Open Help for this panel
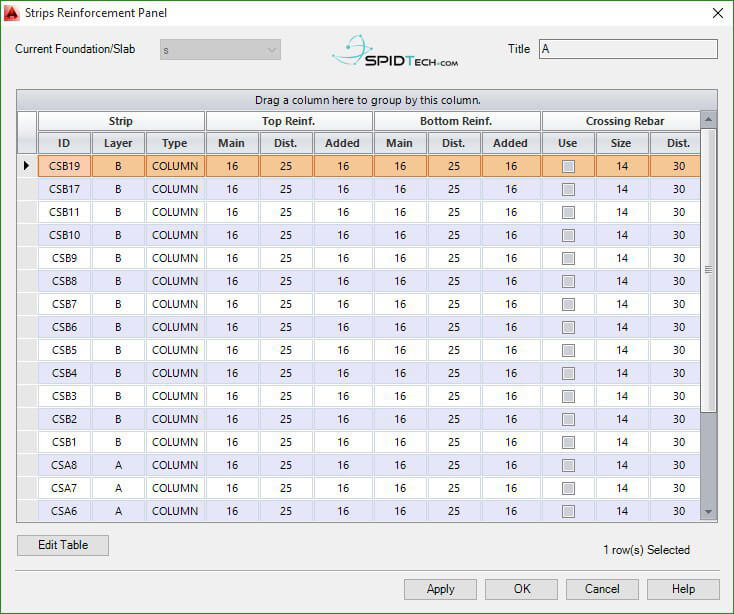Screen dimensions: 734x614 point(683,589)
